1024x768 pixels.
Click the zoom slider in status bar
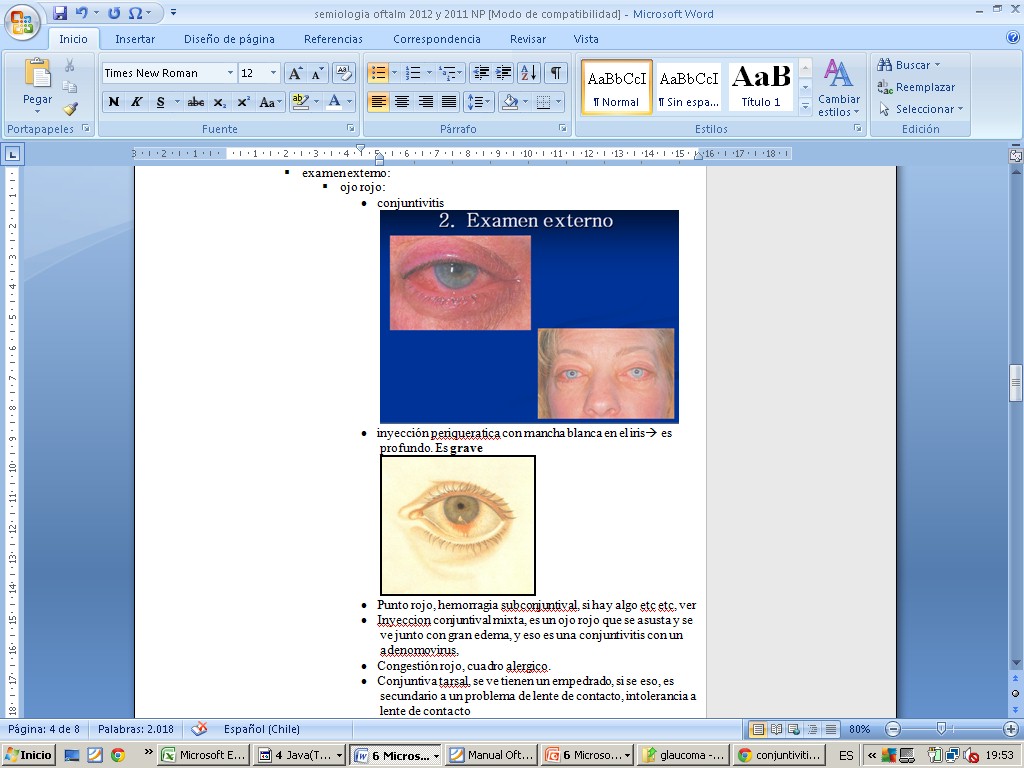942,729
